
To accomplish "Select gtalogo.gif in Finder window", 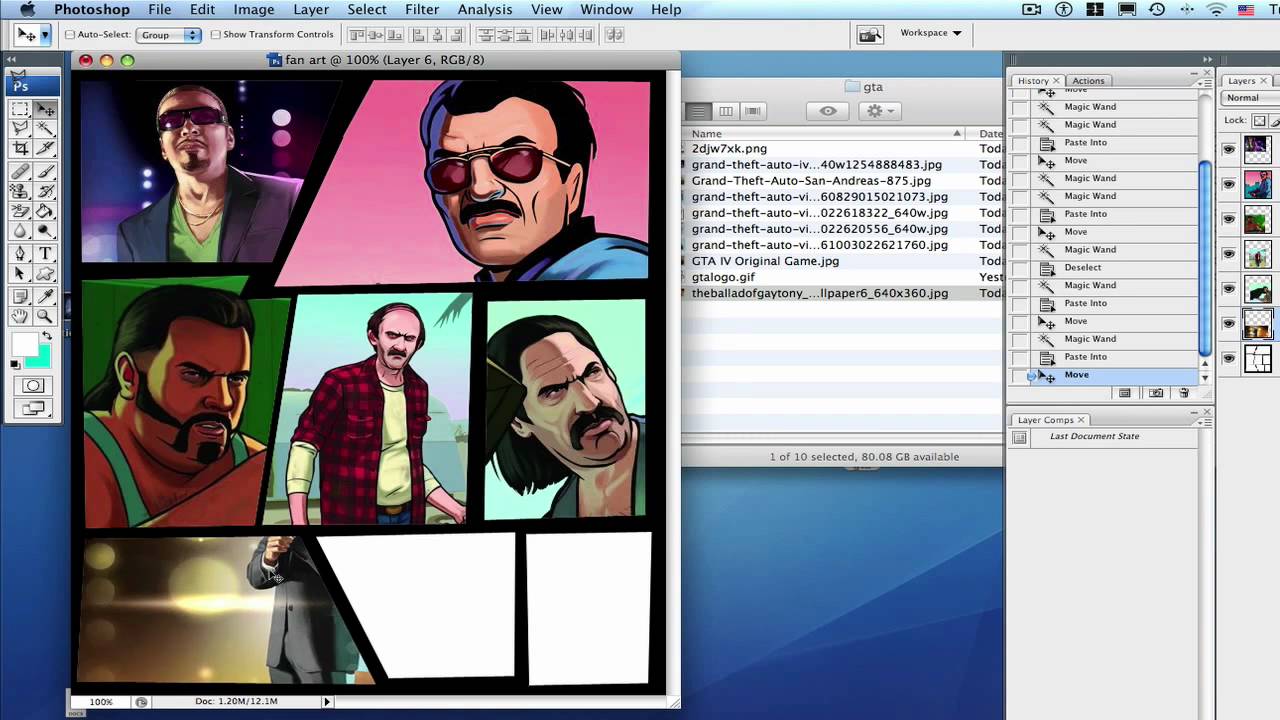I will (x=723, y=277).
